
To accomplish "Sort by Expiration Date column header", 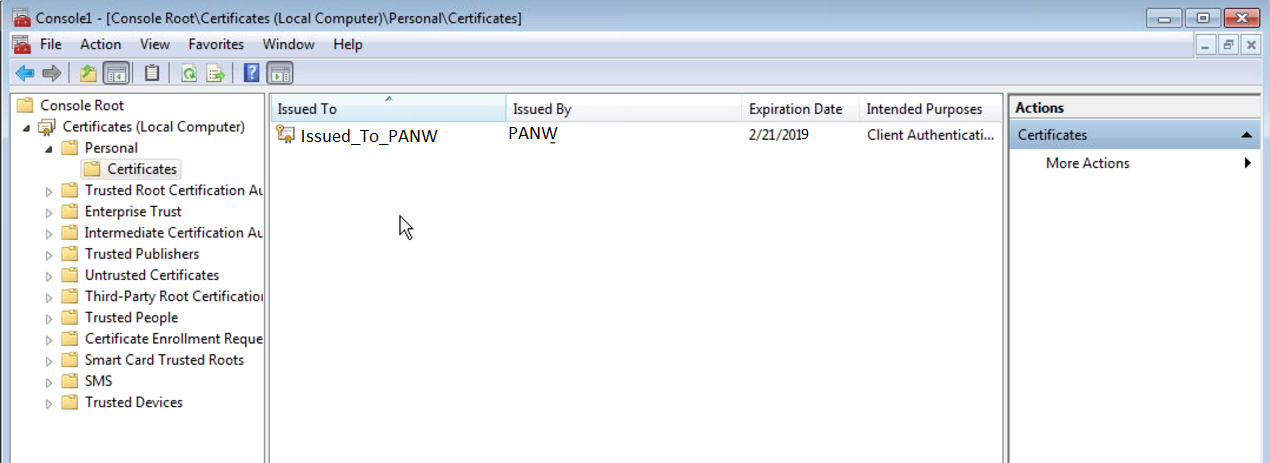I will click(x=800, y=109).
